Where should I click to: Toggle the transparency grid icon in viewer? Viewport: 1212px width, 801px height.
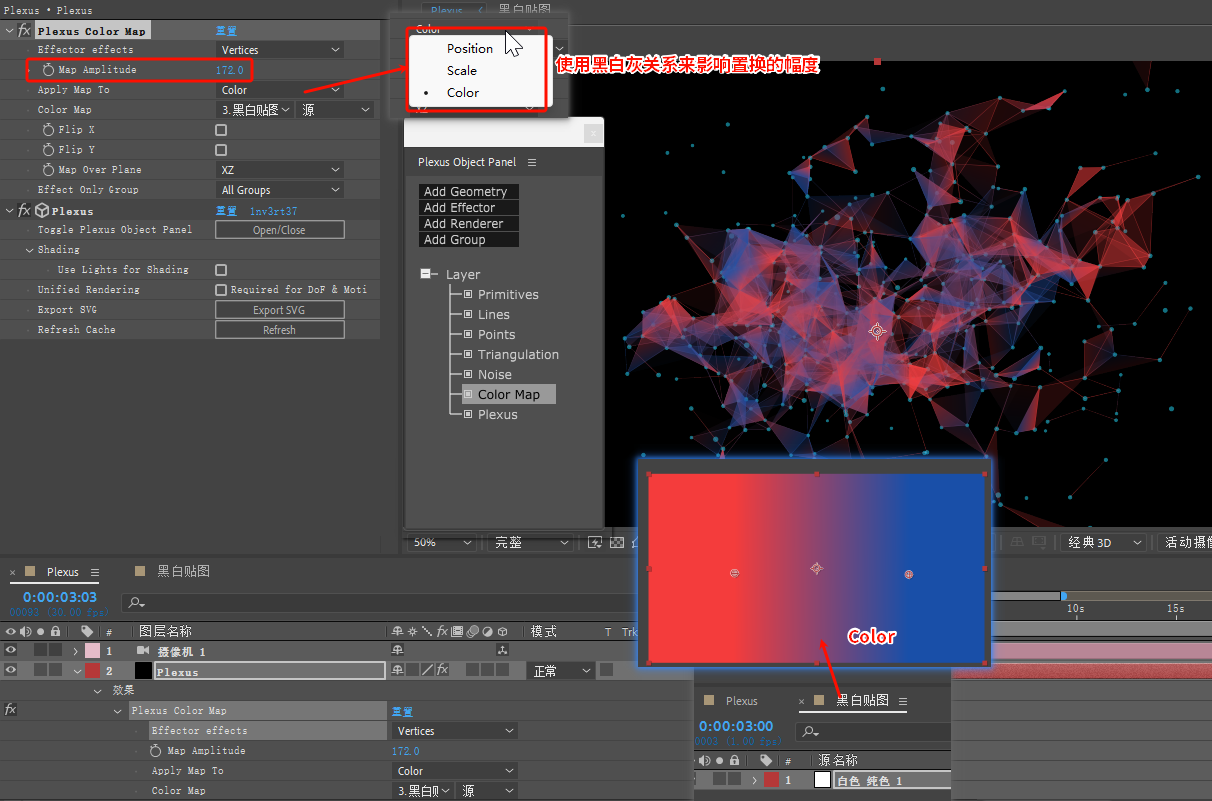pyautogui.click(x=617, y=542)
